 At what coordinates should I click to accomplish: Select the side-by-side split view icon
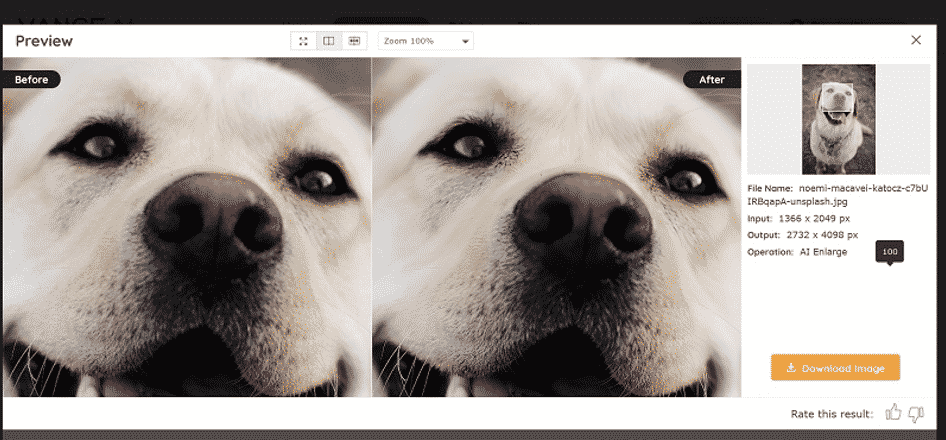pos(329,41)
